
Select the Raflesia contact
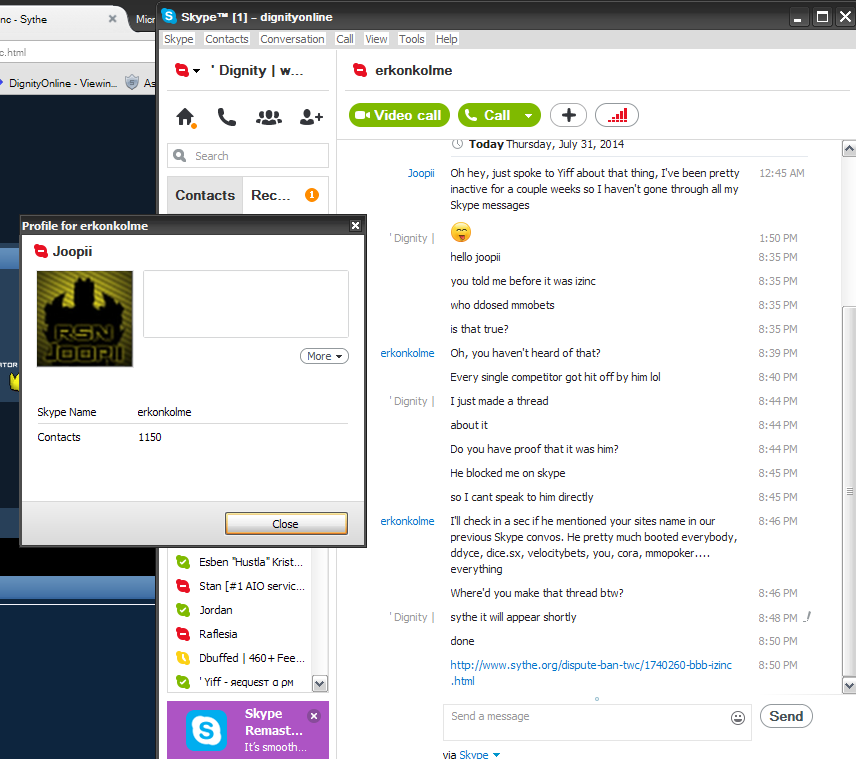[240, 634]
